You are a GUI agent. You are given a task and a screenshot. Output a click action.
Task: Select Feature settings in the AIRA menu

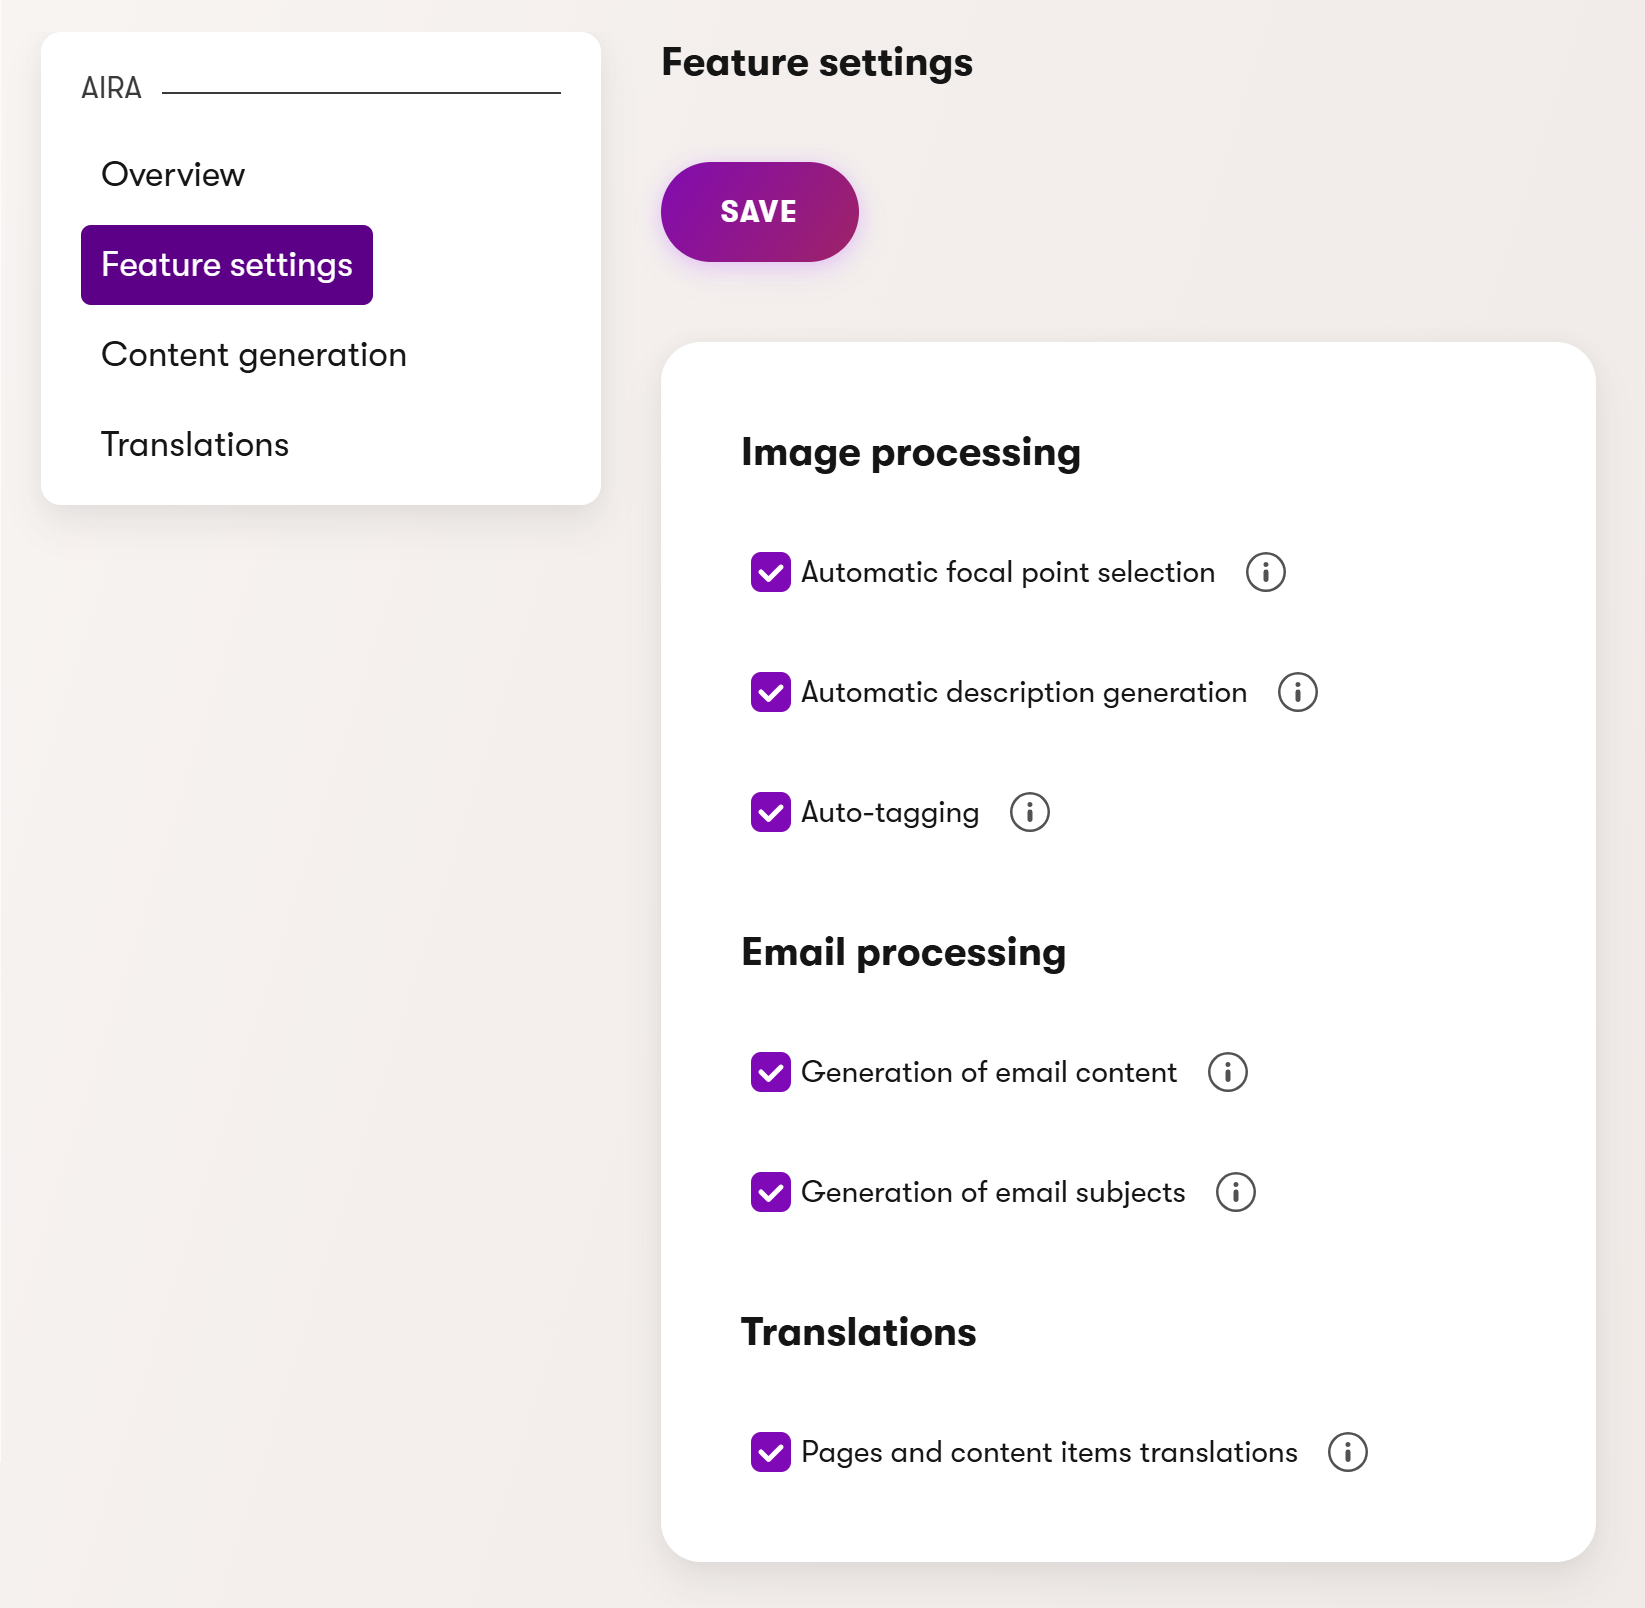tap(227, 265)
